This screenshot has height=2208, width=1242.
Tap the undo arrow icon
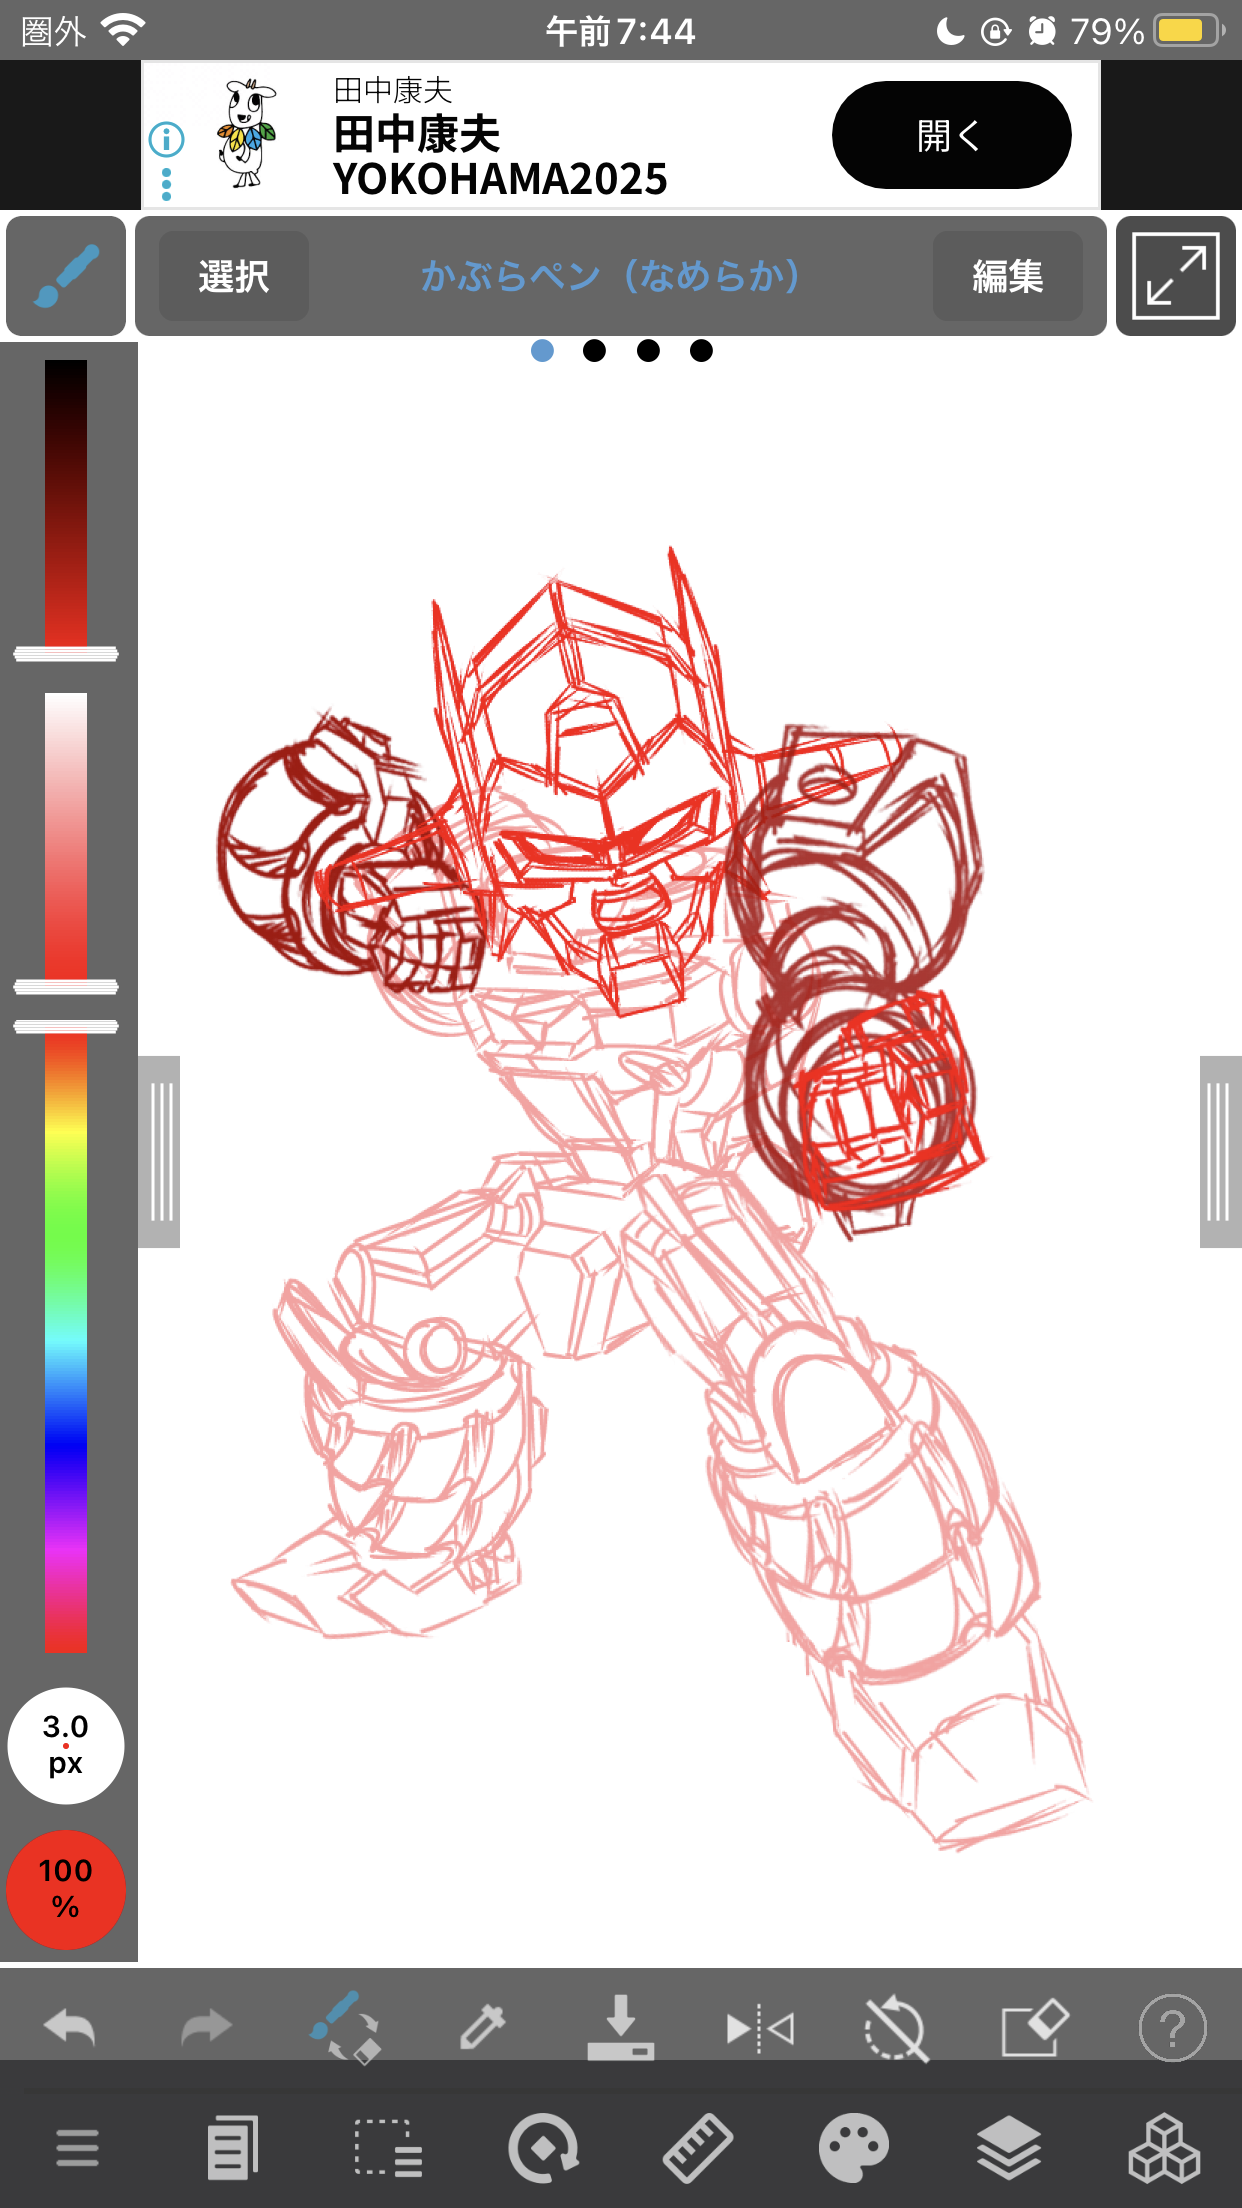click(70, 2028)
